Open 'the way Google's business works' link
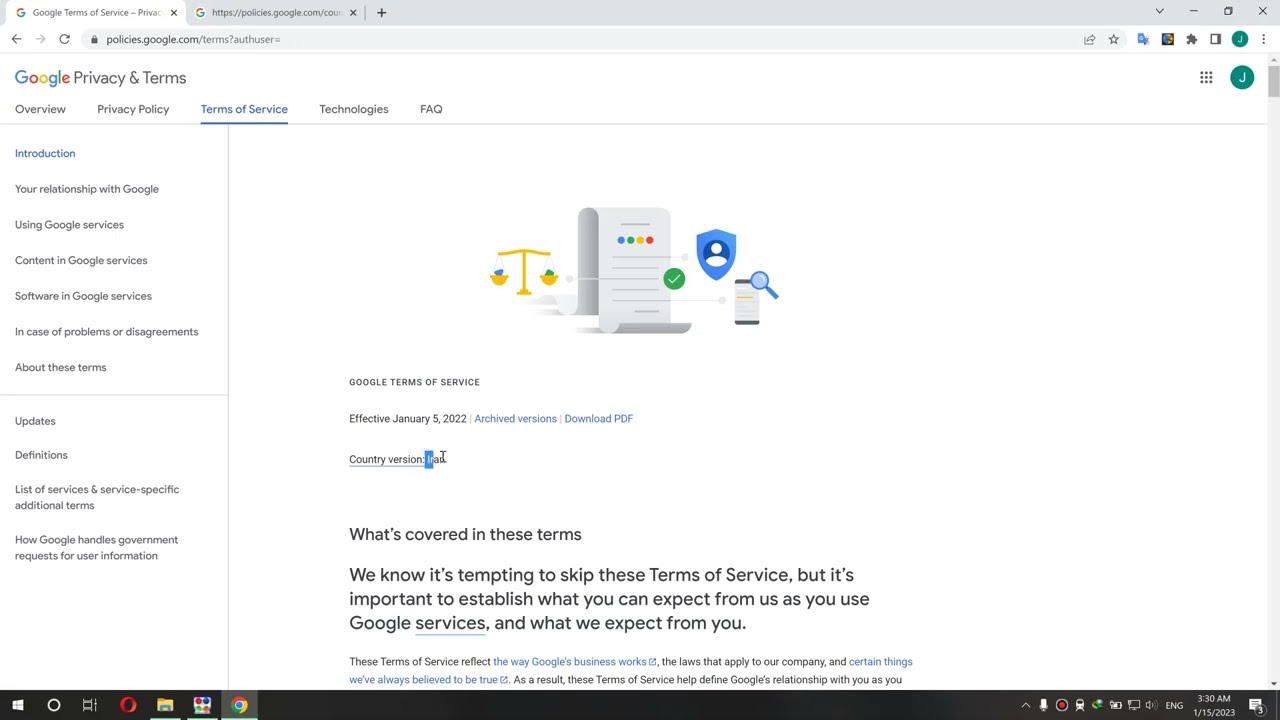 point(574,662)
